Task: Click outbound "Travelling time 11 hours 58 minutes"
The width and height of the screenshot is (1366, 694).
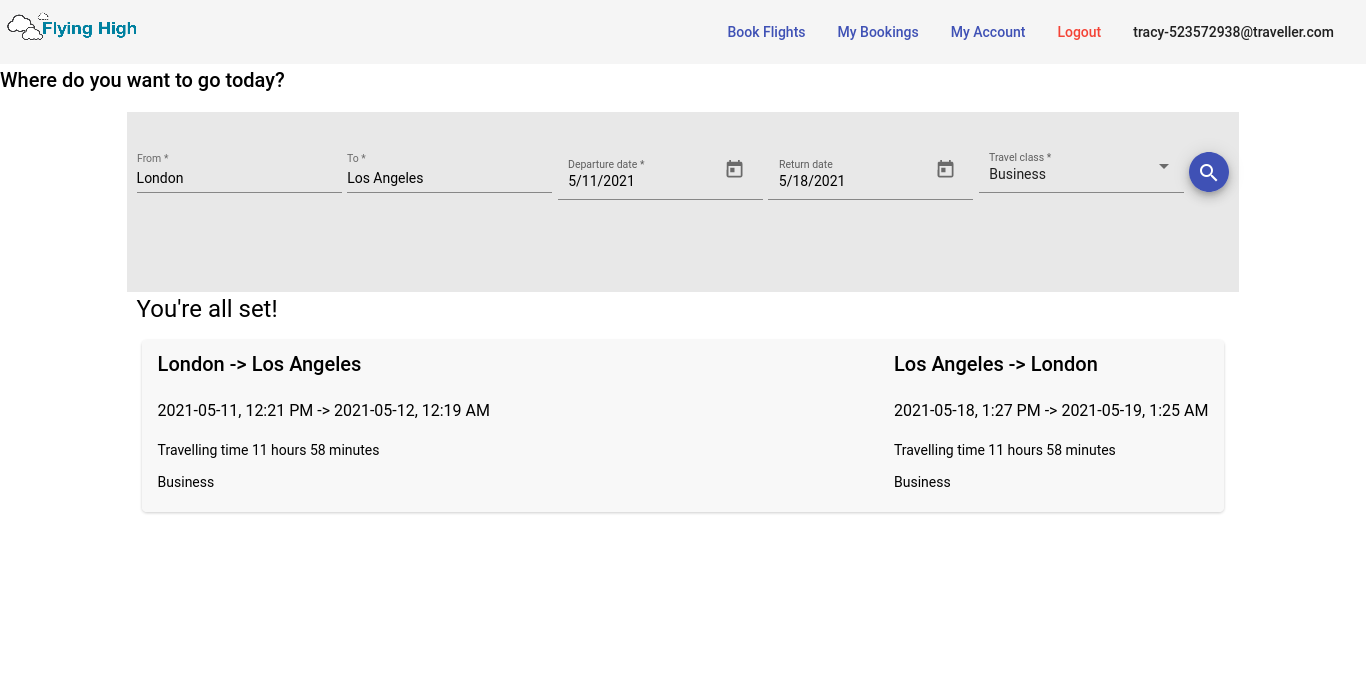Action: [268, 450]
